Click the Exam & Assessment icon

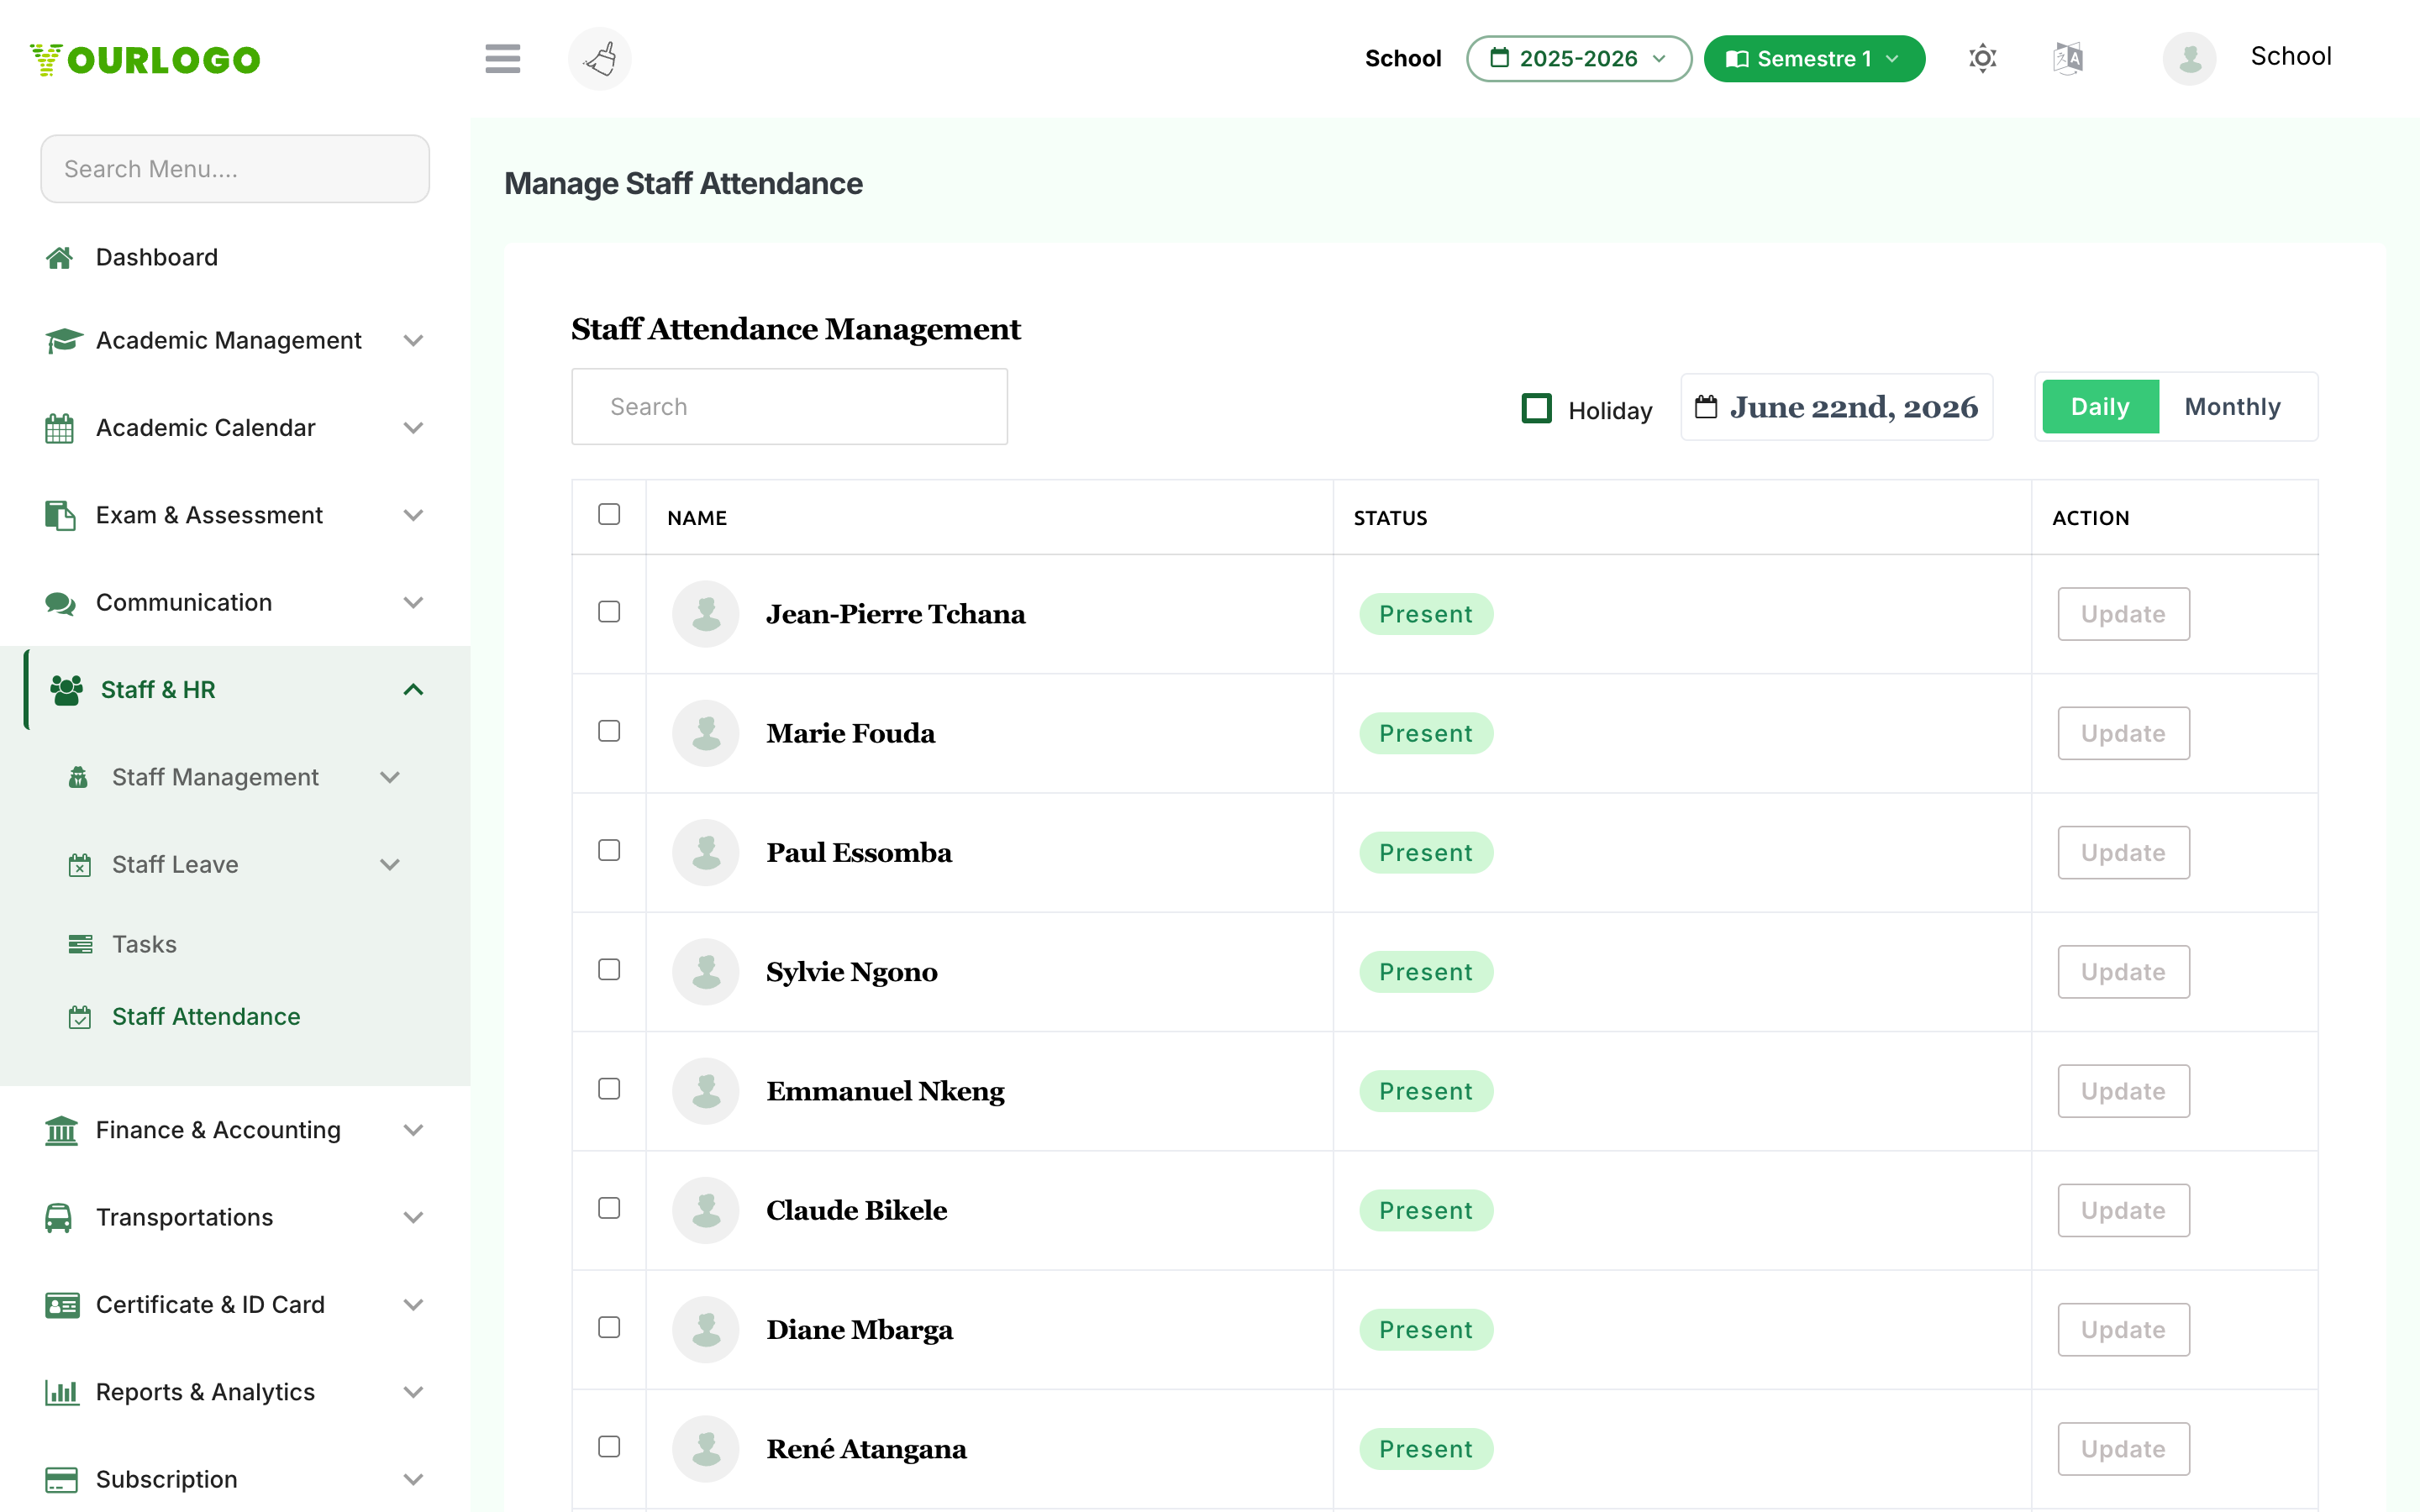click(60, 515)
